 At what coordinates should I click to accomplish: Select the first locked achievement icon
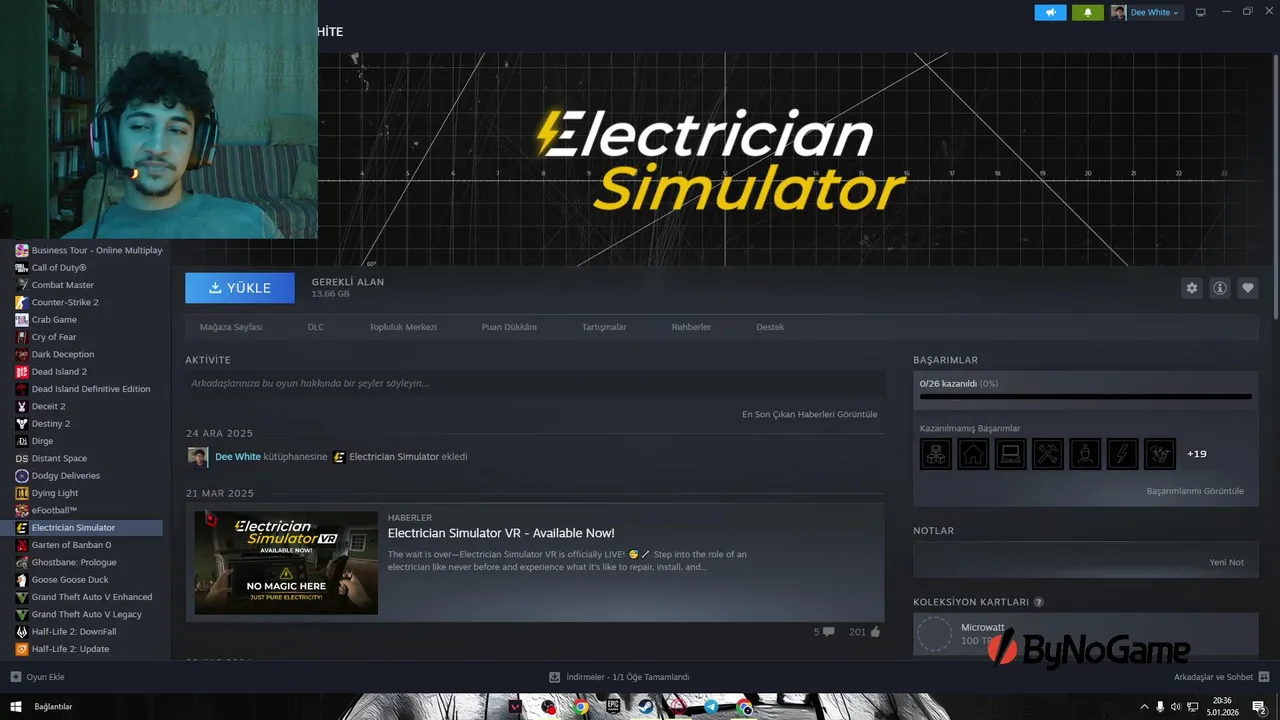(936, 454)
